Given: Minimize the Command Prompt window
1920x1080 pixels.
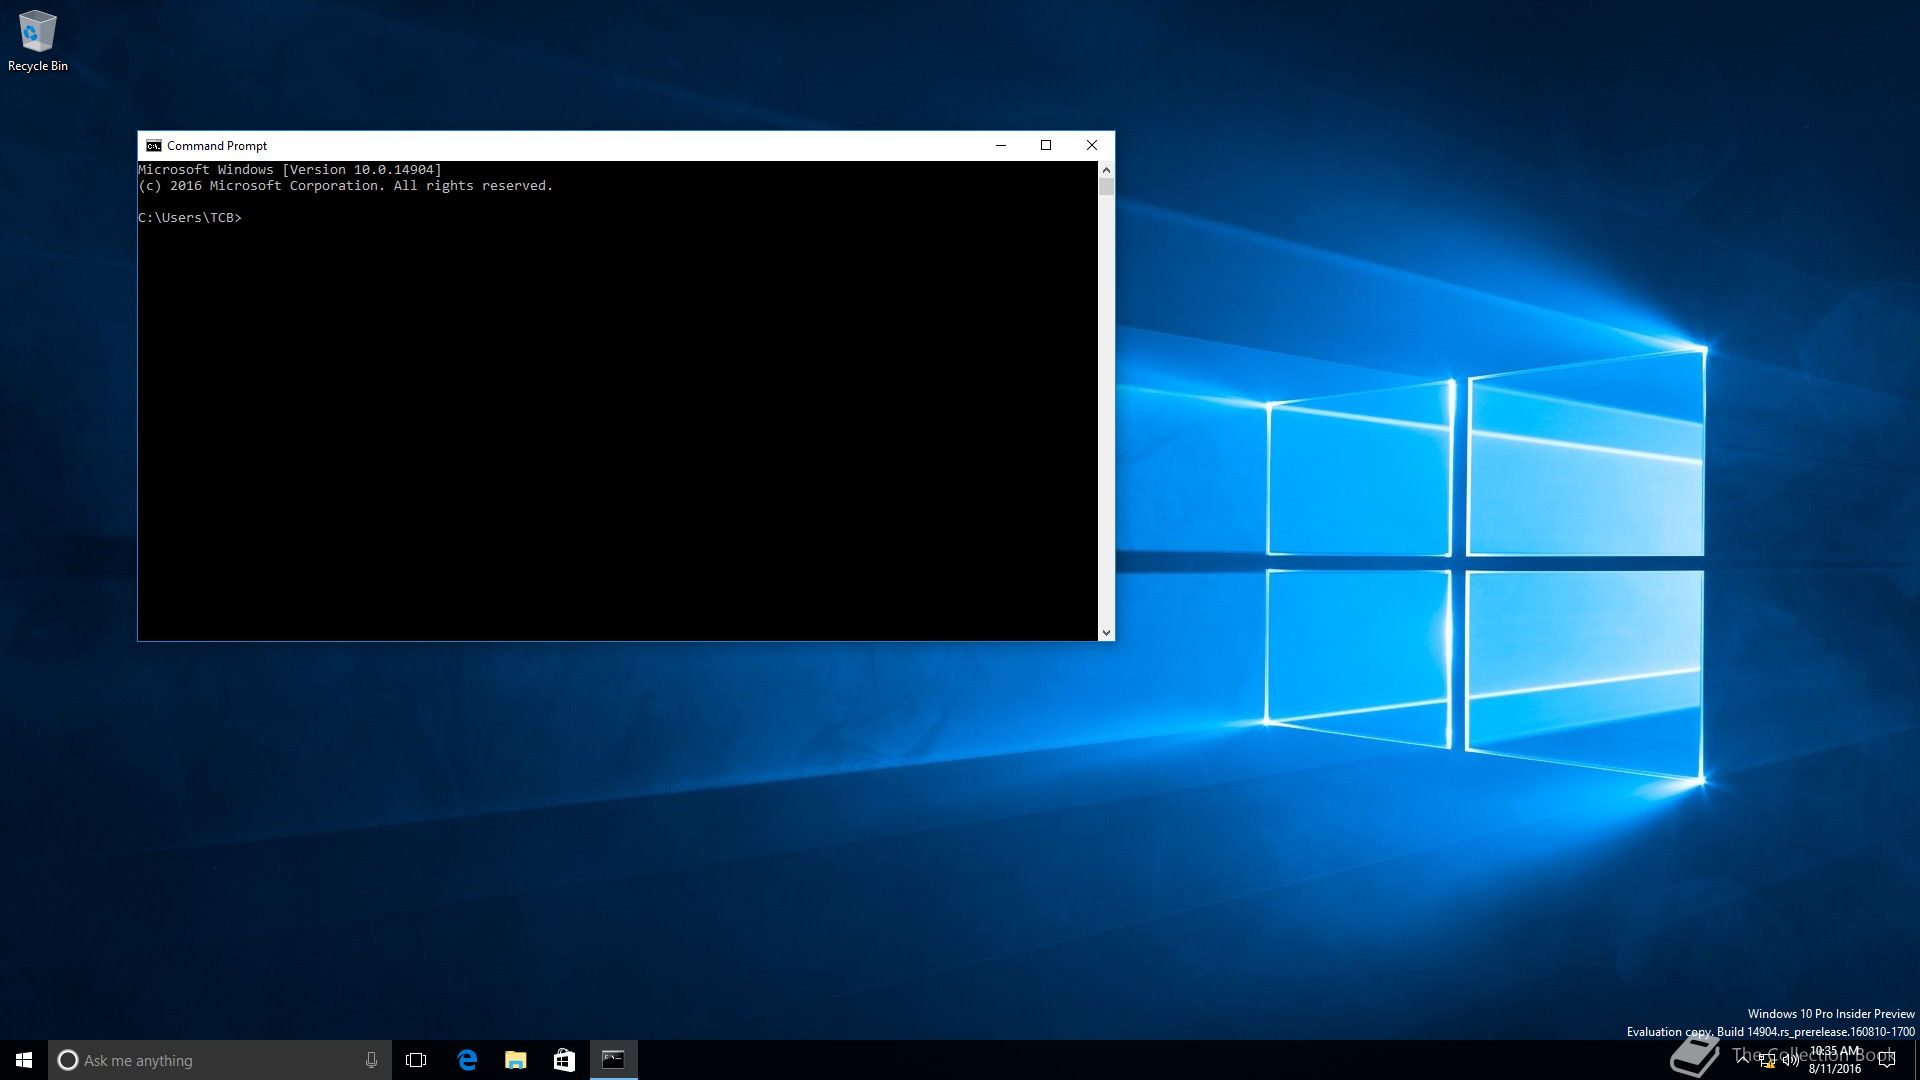Looking at the screenshot, I should coord(1000,145).
